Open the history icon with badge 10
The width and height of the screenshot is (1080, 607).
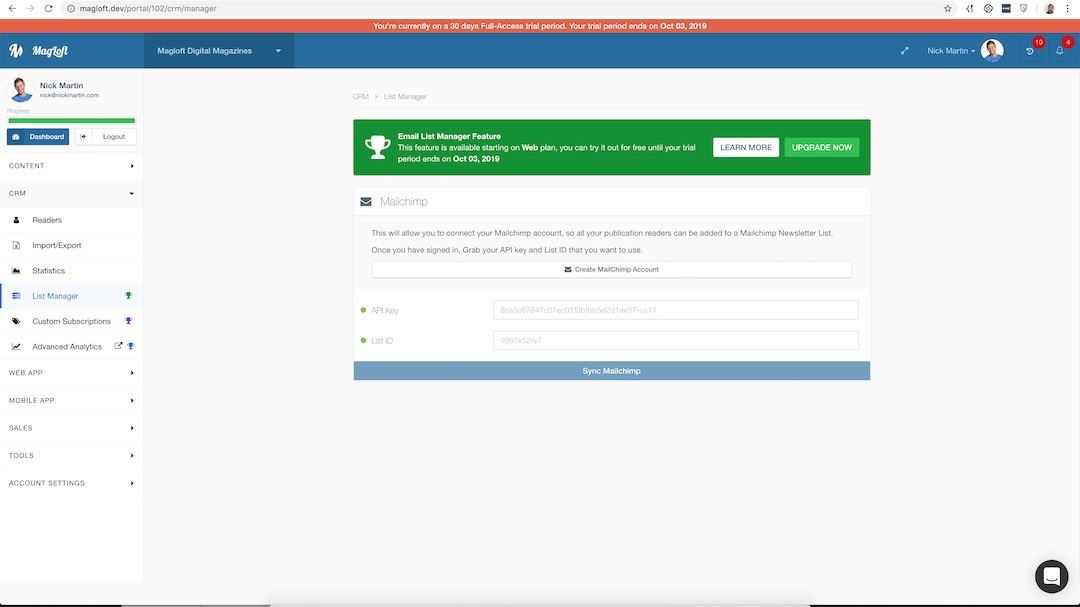click(1030, 51)
